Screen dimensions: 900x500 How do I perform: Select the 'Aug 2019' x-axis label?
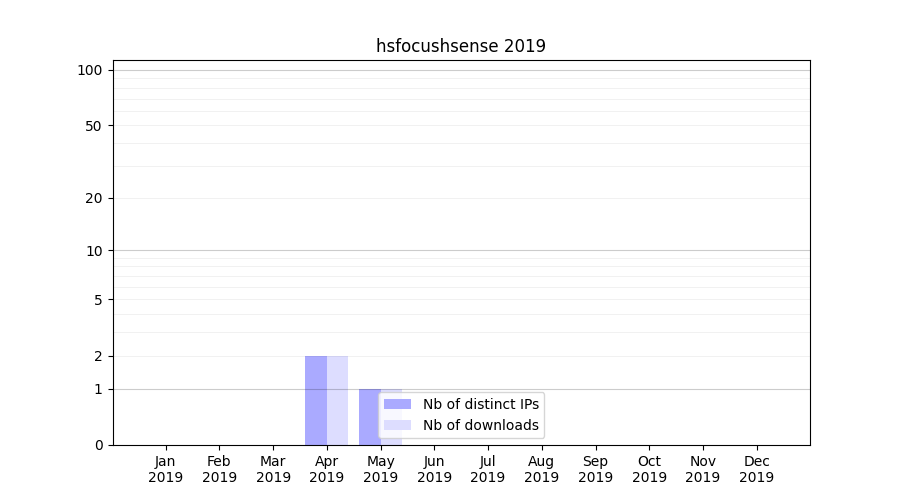coord(541,469)
